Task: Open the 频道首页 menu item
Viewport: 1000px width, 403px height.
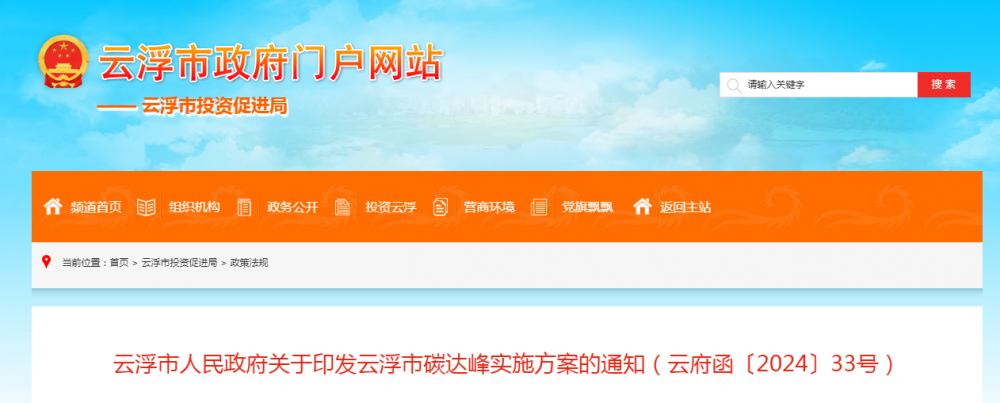Action: click(x=96, y=207)
